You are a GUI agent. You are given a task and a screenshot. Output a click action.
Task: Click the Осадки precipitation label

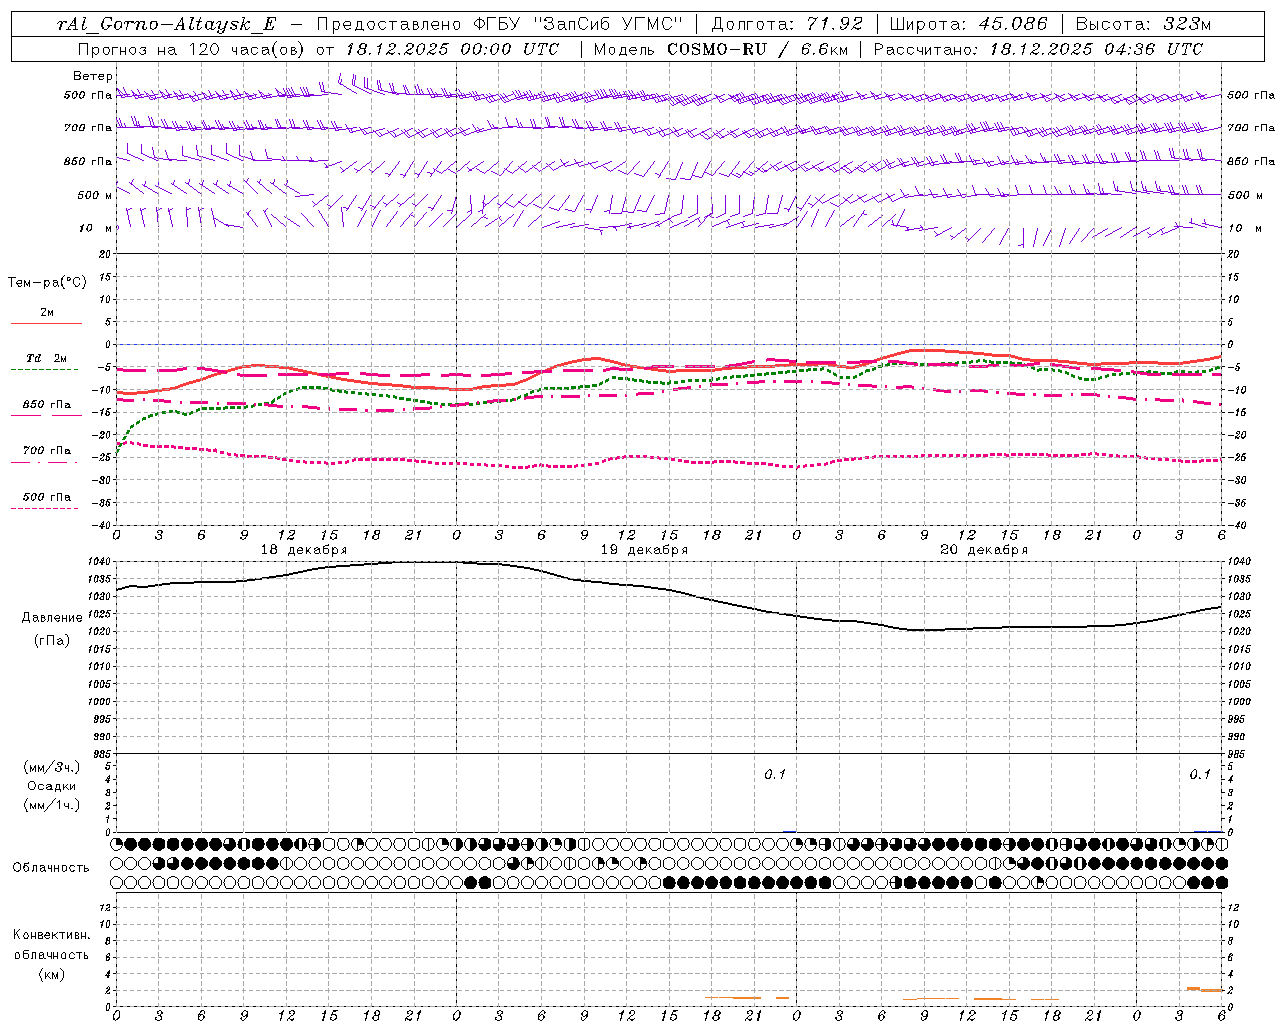pos(52,786)
